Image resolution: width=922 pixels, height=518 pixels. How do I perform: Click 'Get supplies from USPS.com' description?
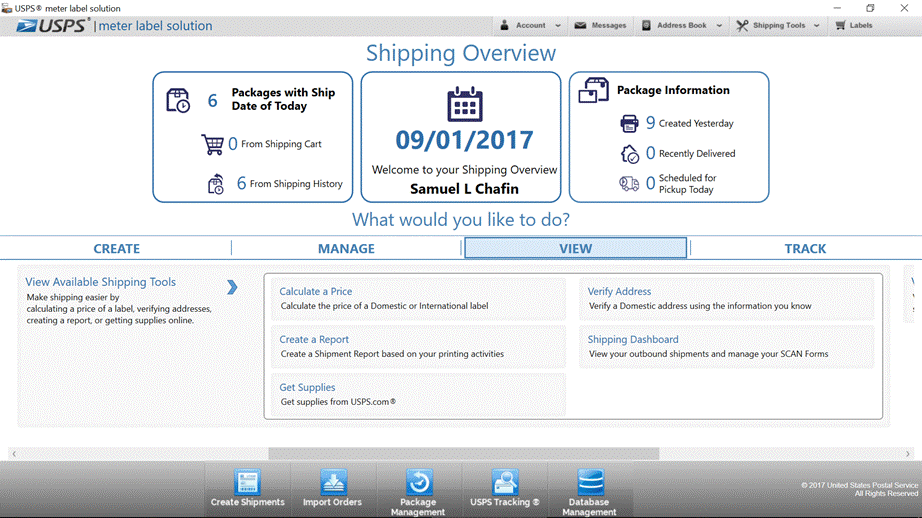(x=338, y=402)
